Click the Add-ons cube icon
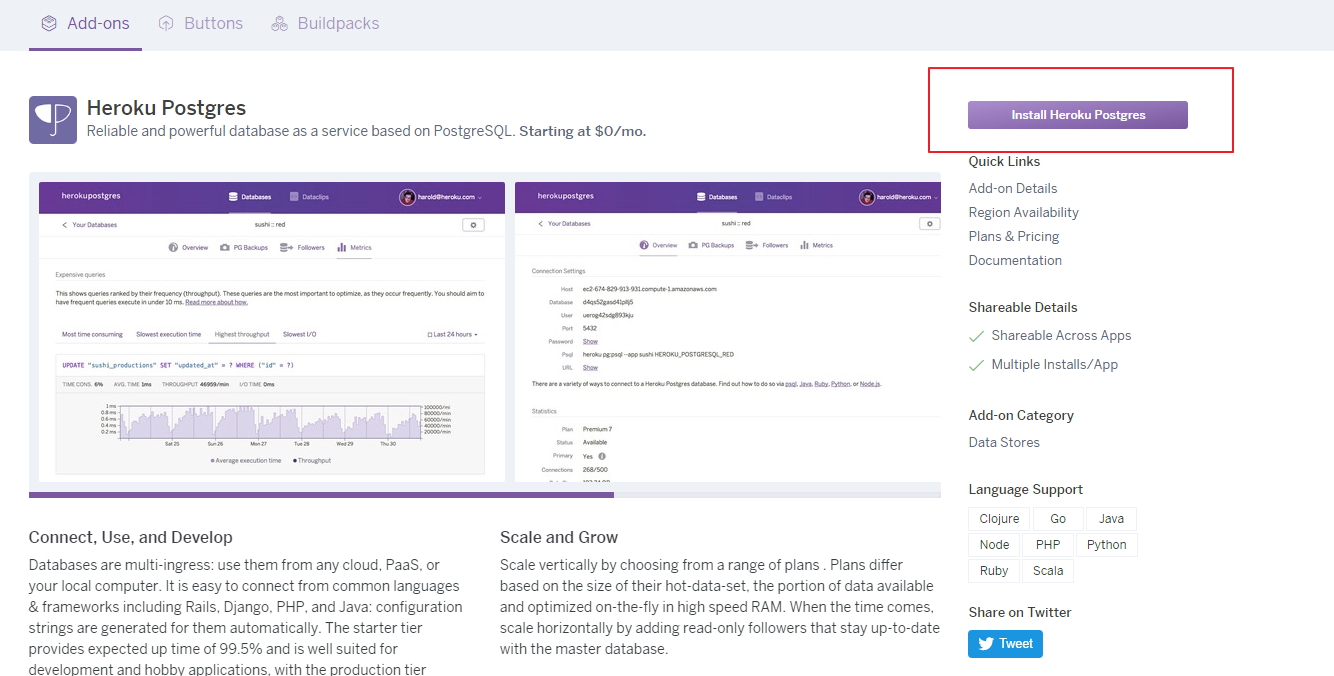 click(49, 23)
